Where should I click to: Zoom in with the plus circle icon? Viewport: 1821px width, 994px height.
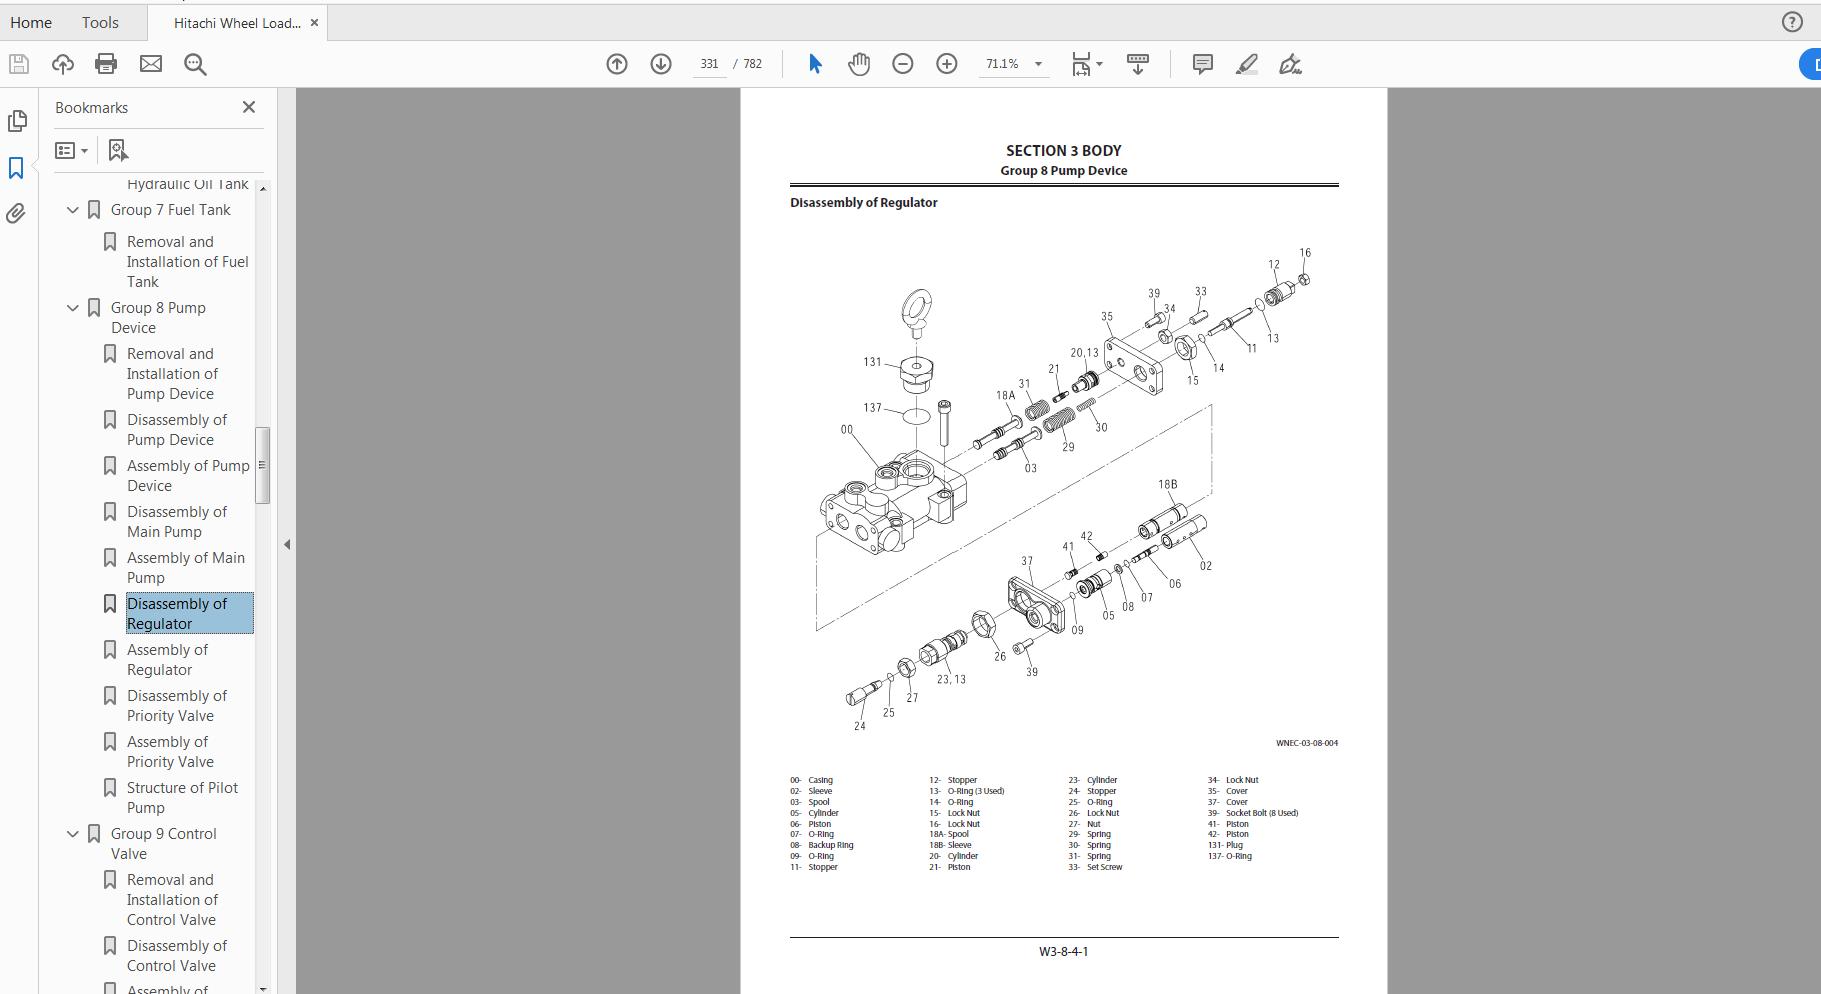[x=947, y=64]
